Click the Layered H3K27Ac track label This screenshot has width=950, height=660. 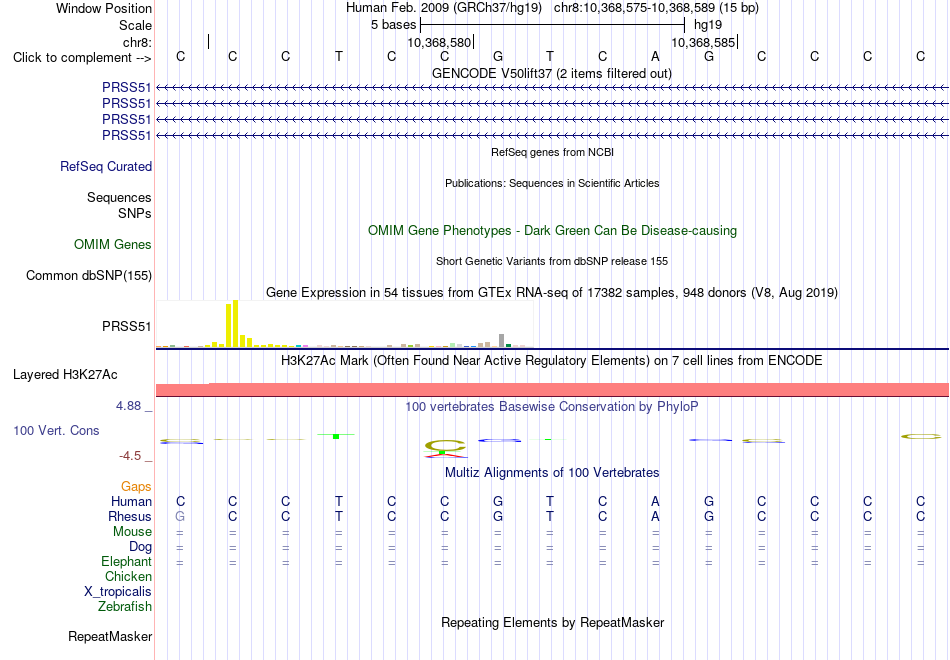pos(65,375)
